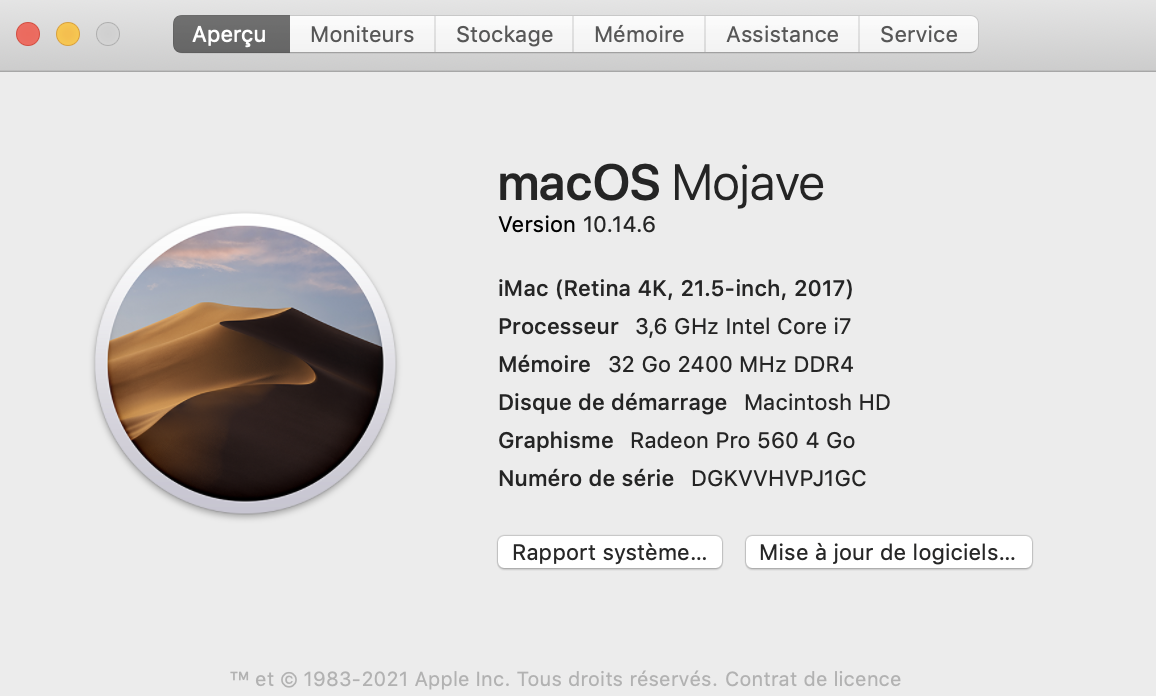Show the Service tab
This screenshot has height=696, width=1156.
coord(918,34)
